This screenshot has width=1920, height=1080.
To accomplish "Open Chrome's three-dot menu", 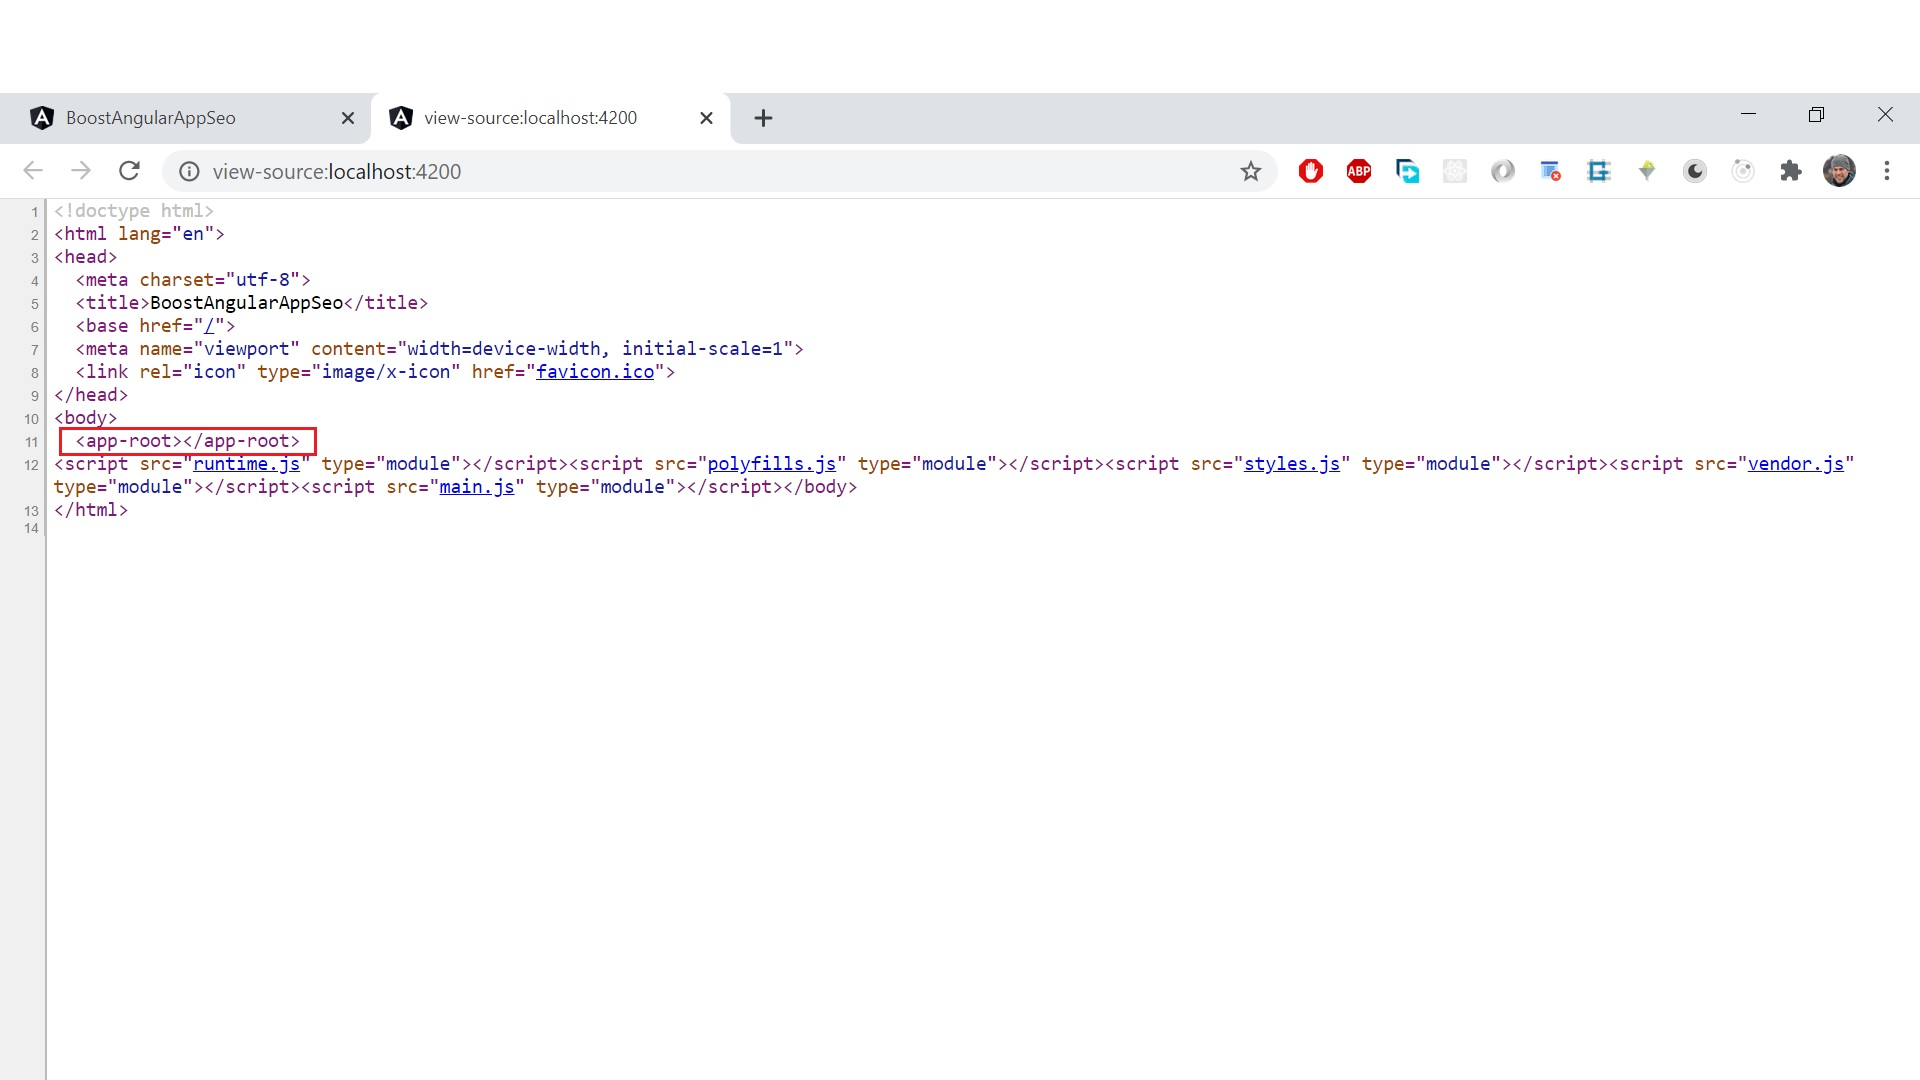I will 1887,171.
